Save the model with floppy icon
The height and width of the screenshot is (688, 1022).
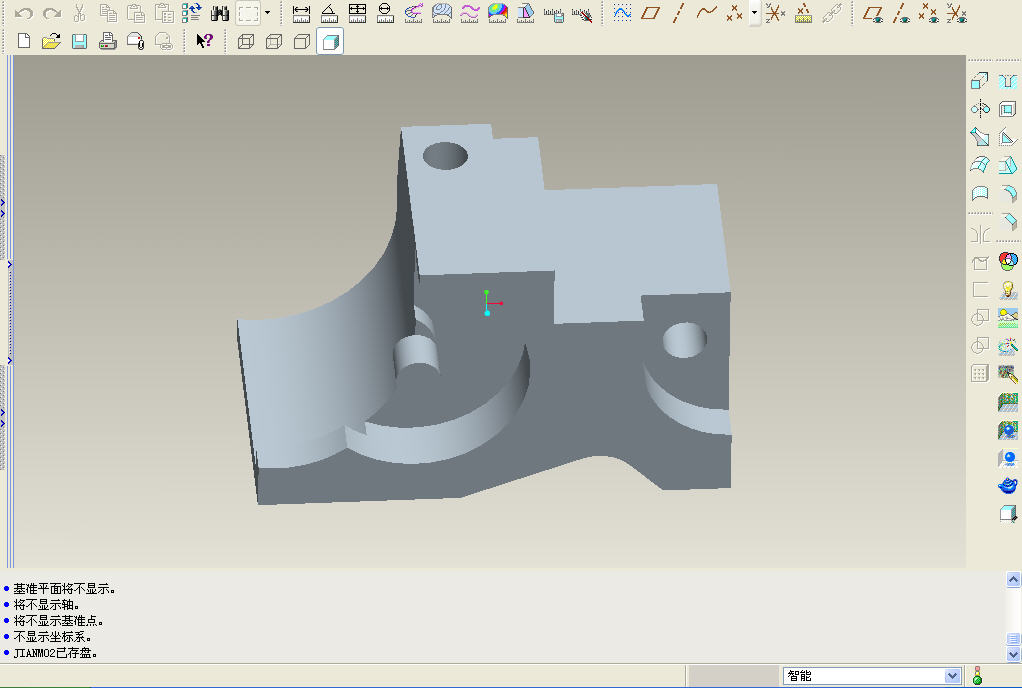[80, 41]
